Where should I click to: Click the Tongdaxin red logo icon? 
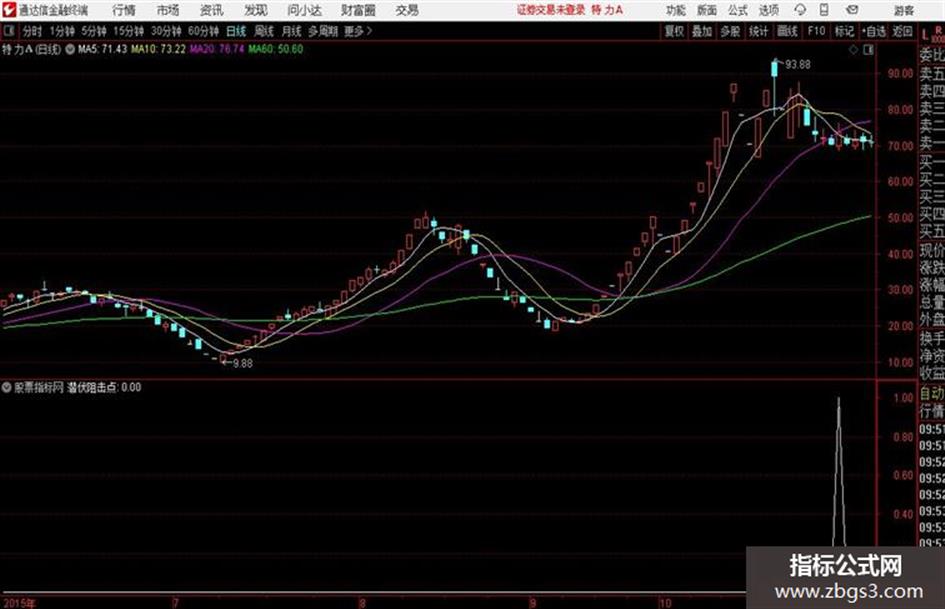pyautogui.click(x=9, y=10)
